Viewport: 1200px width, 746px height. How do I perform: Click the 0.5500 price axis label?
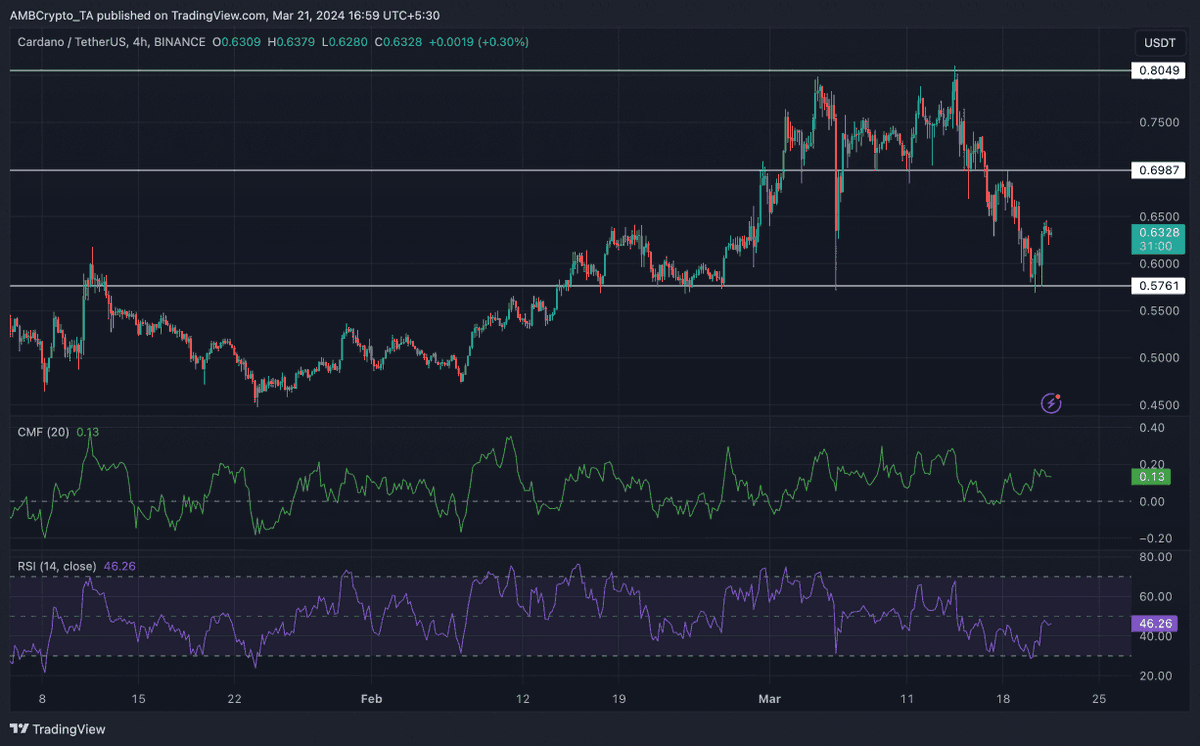click(x=1157, y=311)
